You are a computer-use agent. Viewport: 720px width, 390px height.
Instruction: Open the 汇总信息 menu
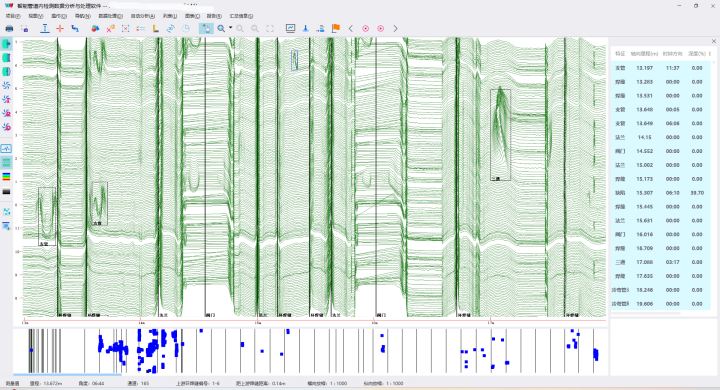pyautogui.click(x=242, y=16)
